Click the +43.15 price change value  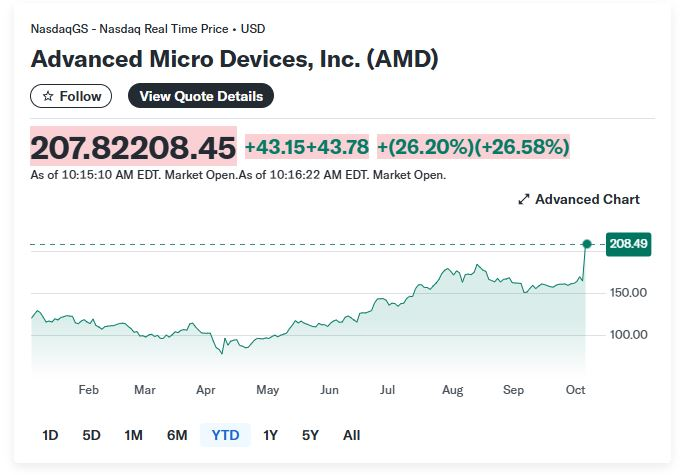(274, 147)
